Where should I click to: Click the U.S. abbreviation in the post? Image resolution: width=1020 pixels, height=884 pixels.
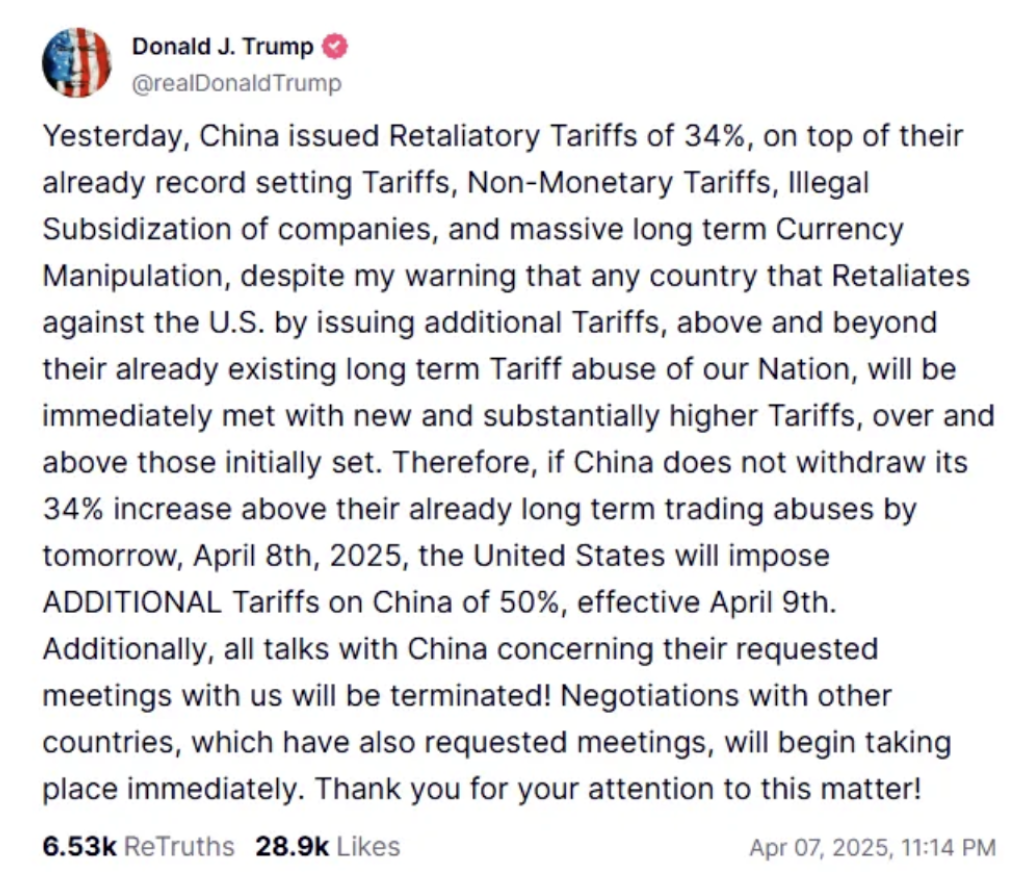[x=237, y=323]
